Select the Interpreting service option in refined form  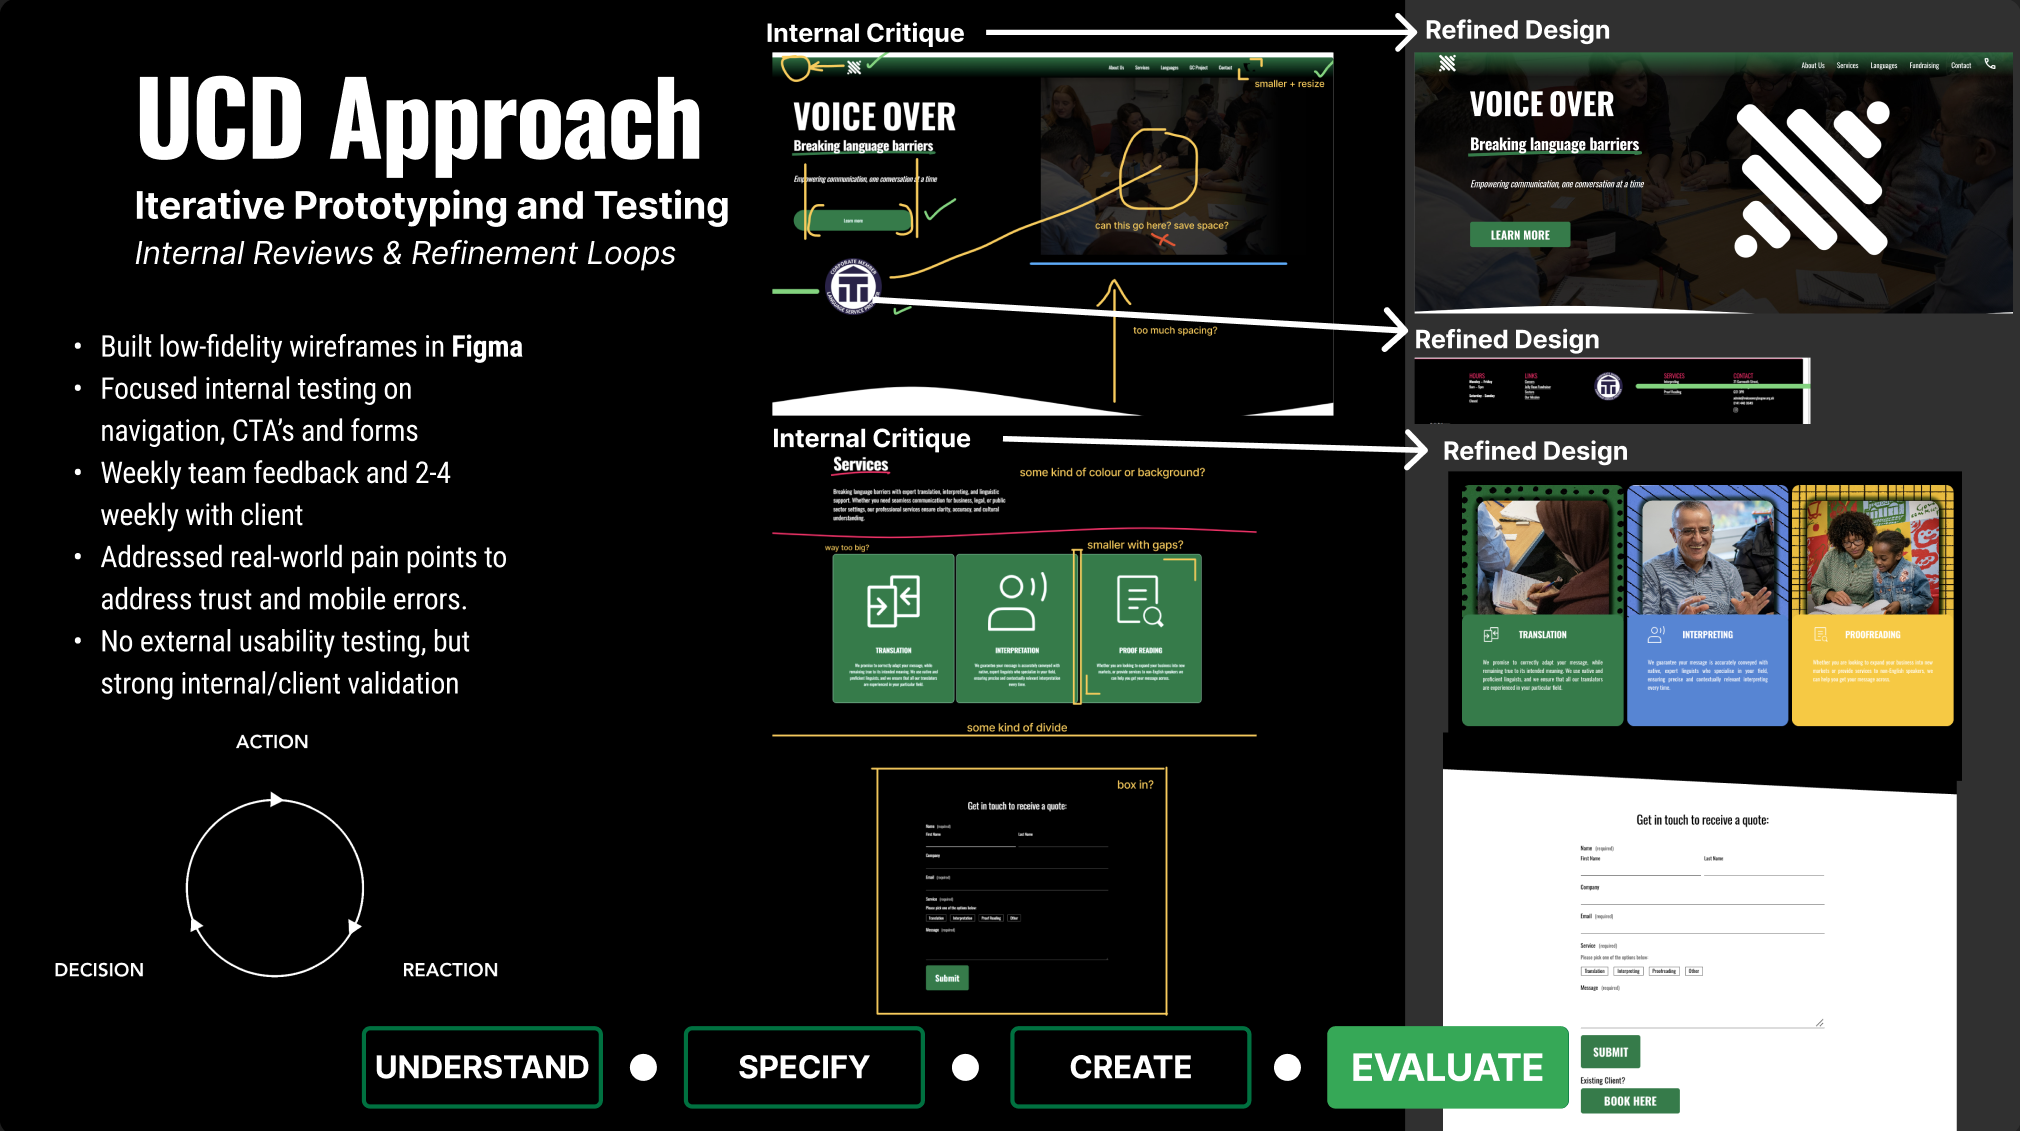point(1628,971)
